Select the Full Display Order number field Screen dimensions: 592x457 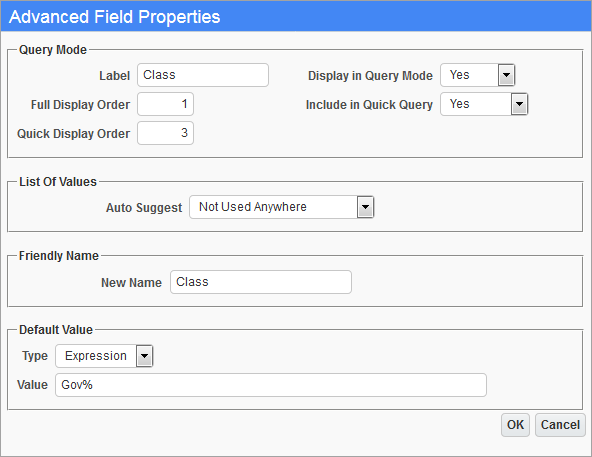166,104
